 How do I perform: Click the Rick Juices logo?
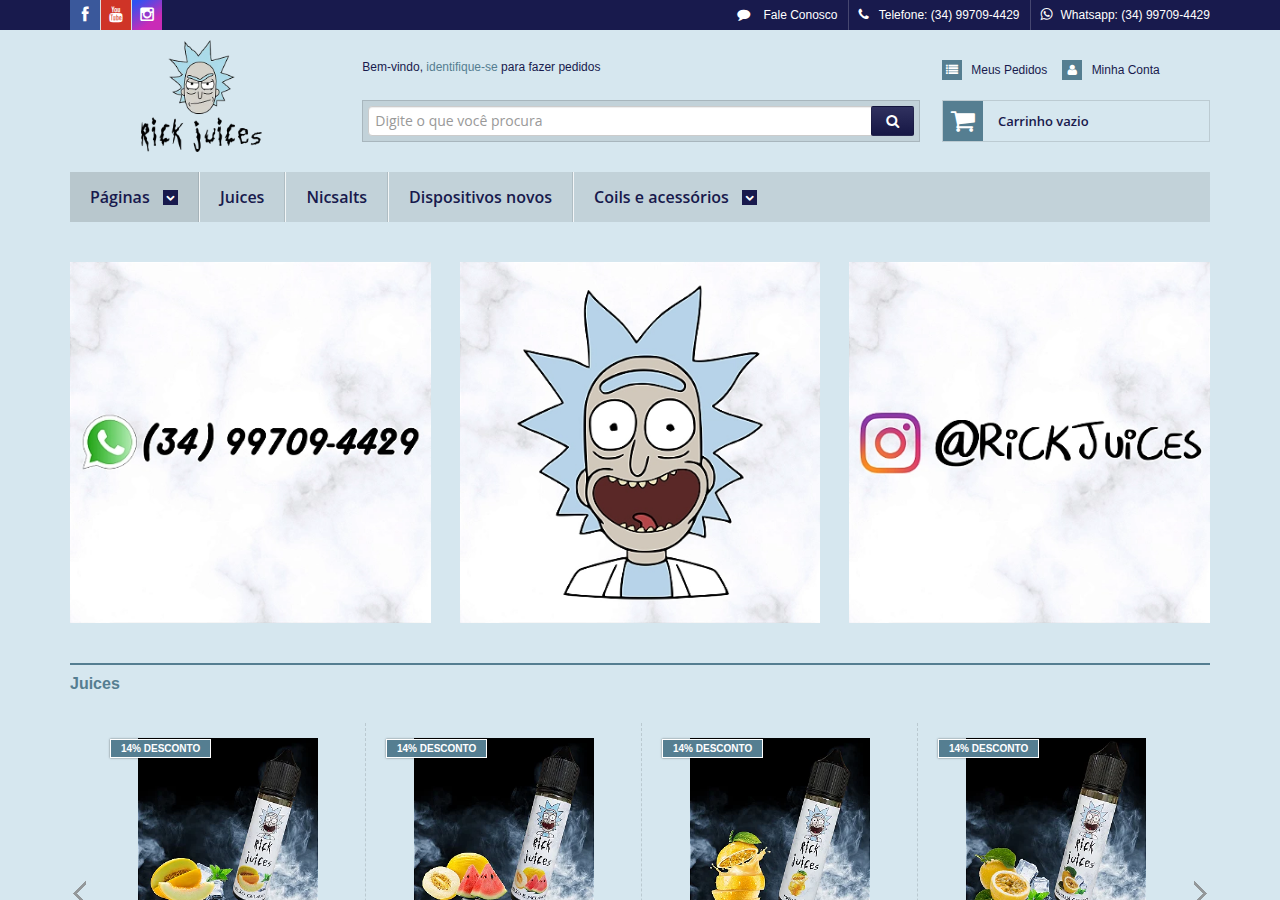coord(201,96)
